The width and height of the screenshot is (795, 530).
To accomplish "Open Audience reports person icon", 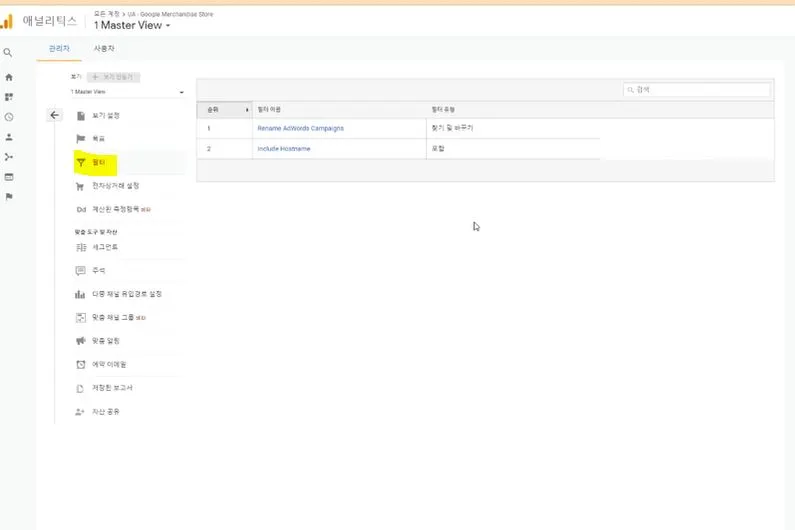I will click(9, 137).
